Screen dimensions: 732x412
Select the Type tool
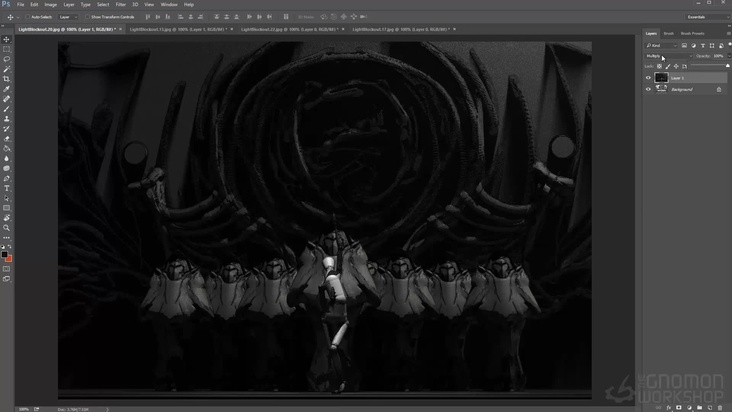[x=7, y=189]
